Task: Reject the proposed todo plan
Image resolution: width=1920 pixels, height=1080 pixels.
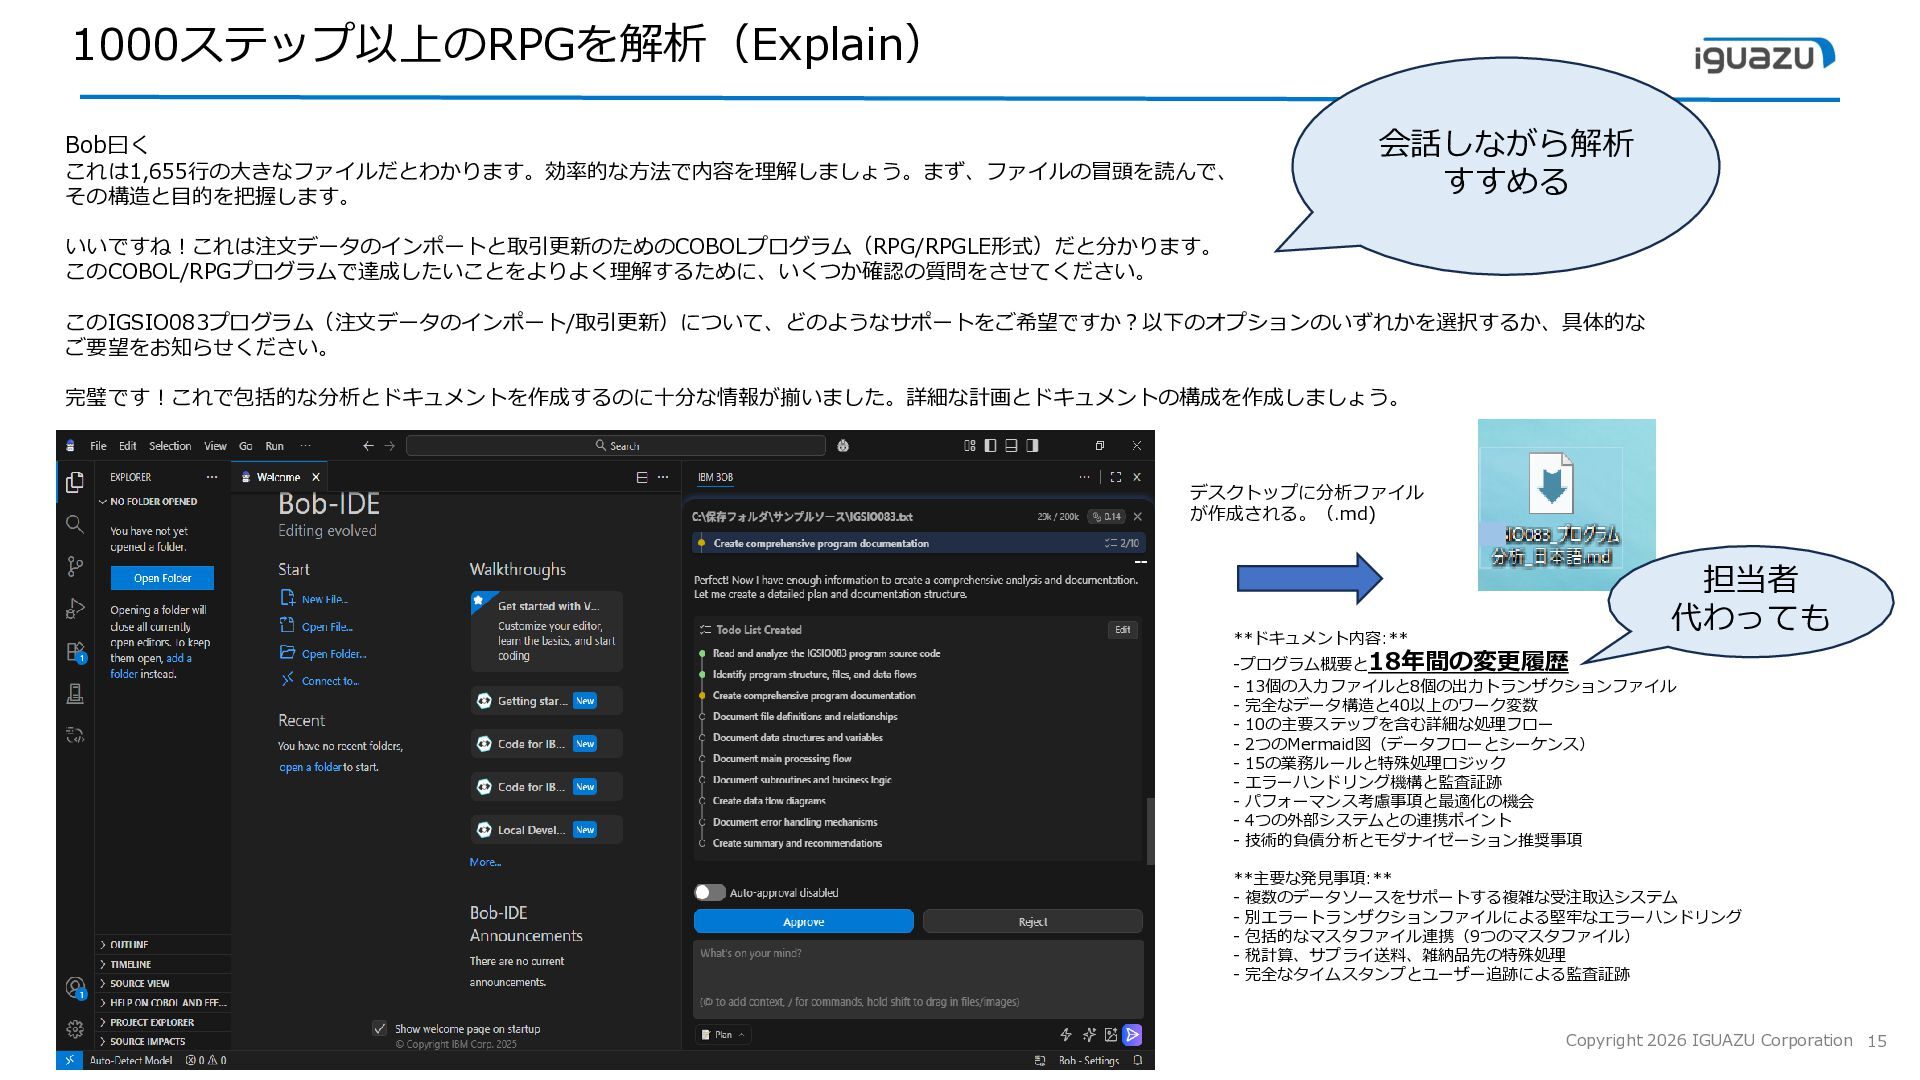Action: coord(1033,922)
